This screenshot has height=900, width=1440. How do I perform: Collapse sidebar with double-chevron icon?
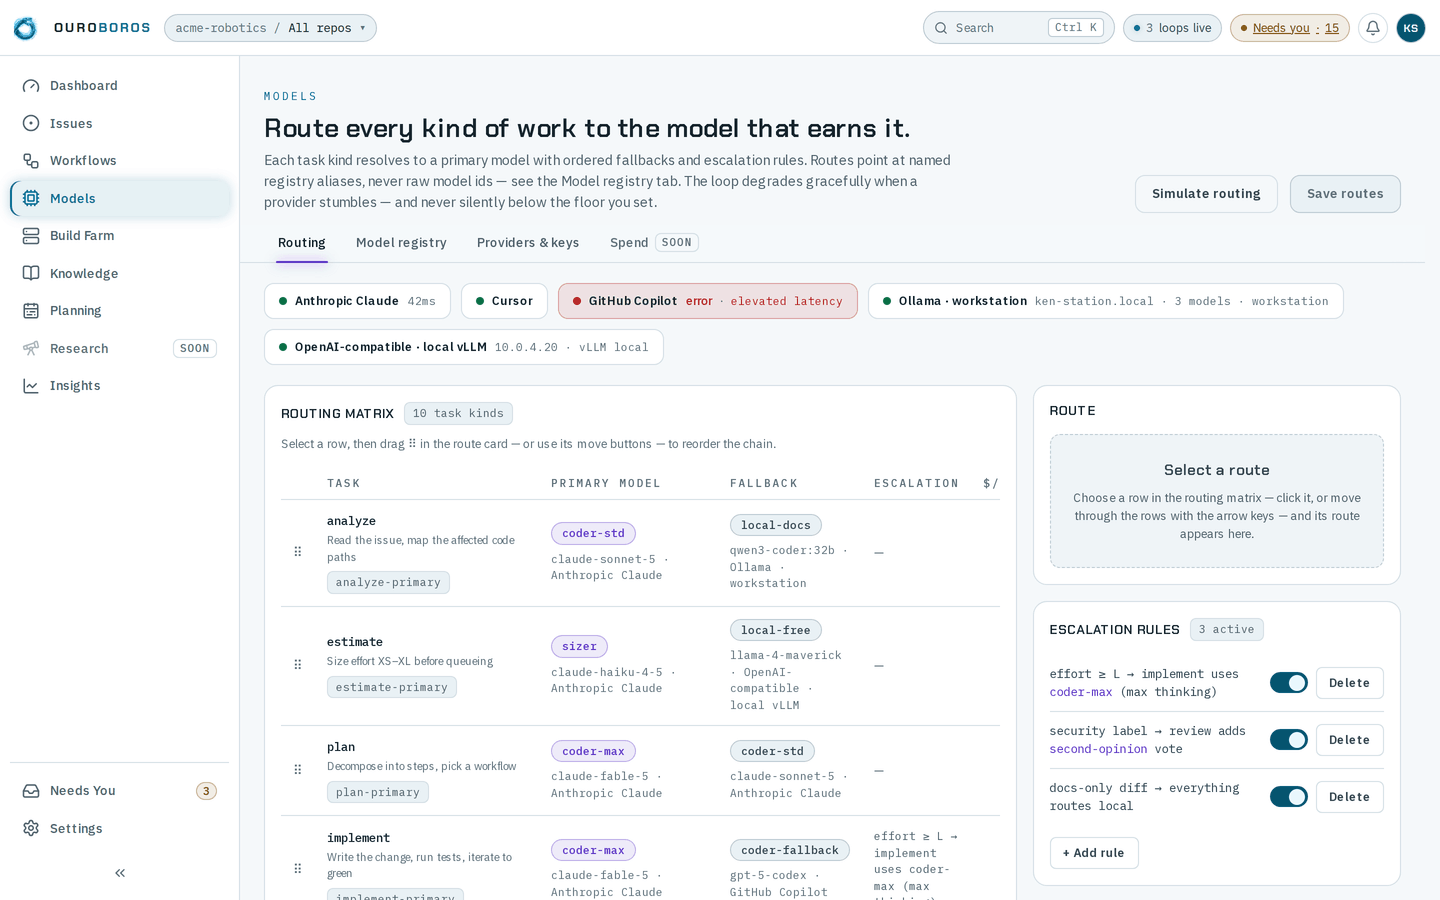(120, 873)
